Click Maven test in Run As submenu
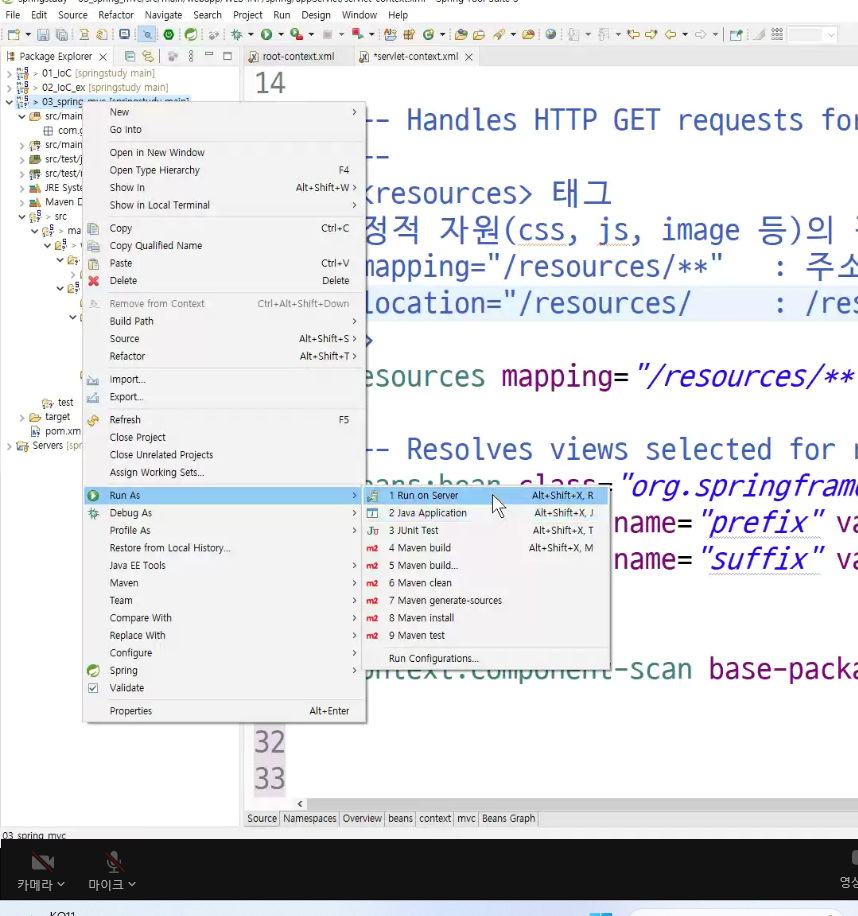Viewport: 858px width, 916px height. click(x=487, y=636)
